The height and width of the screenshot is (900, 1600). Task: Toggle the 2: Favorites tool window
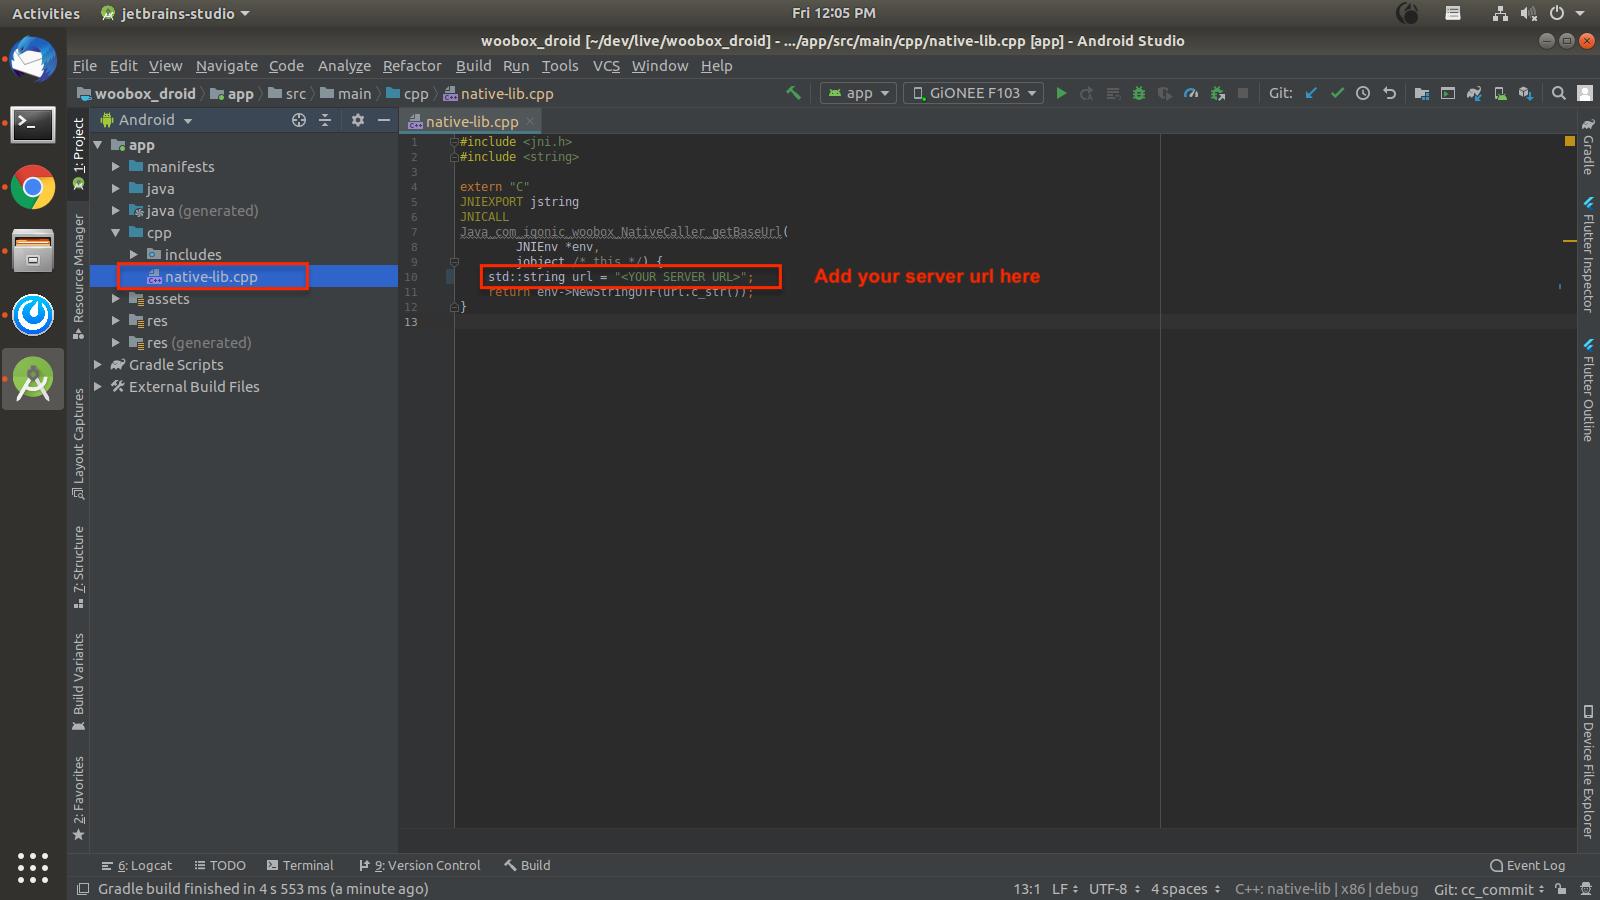(79, 798)
